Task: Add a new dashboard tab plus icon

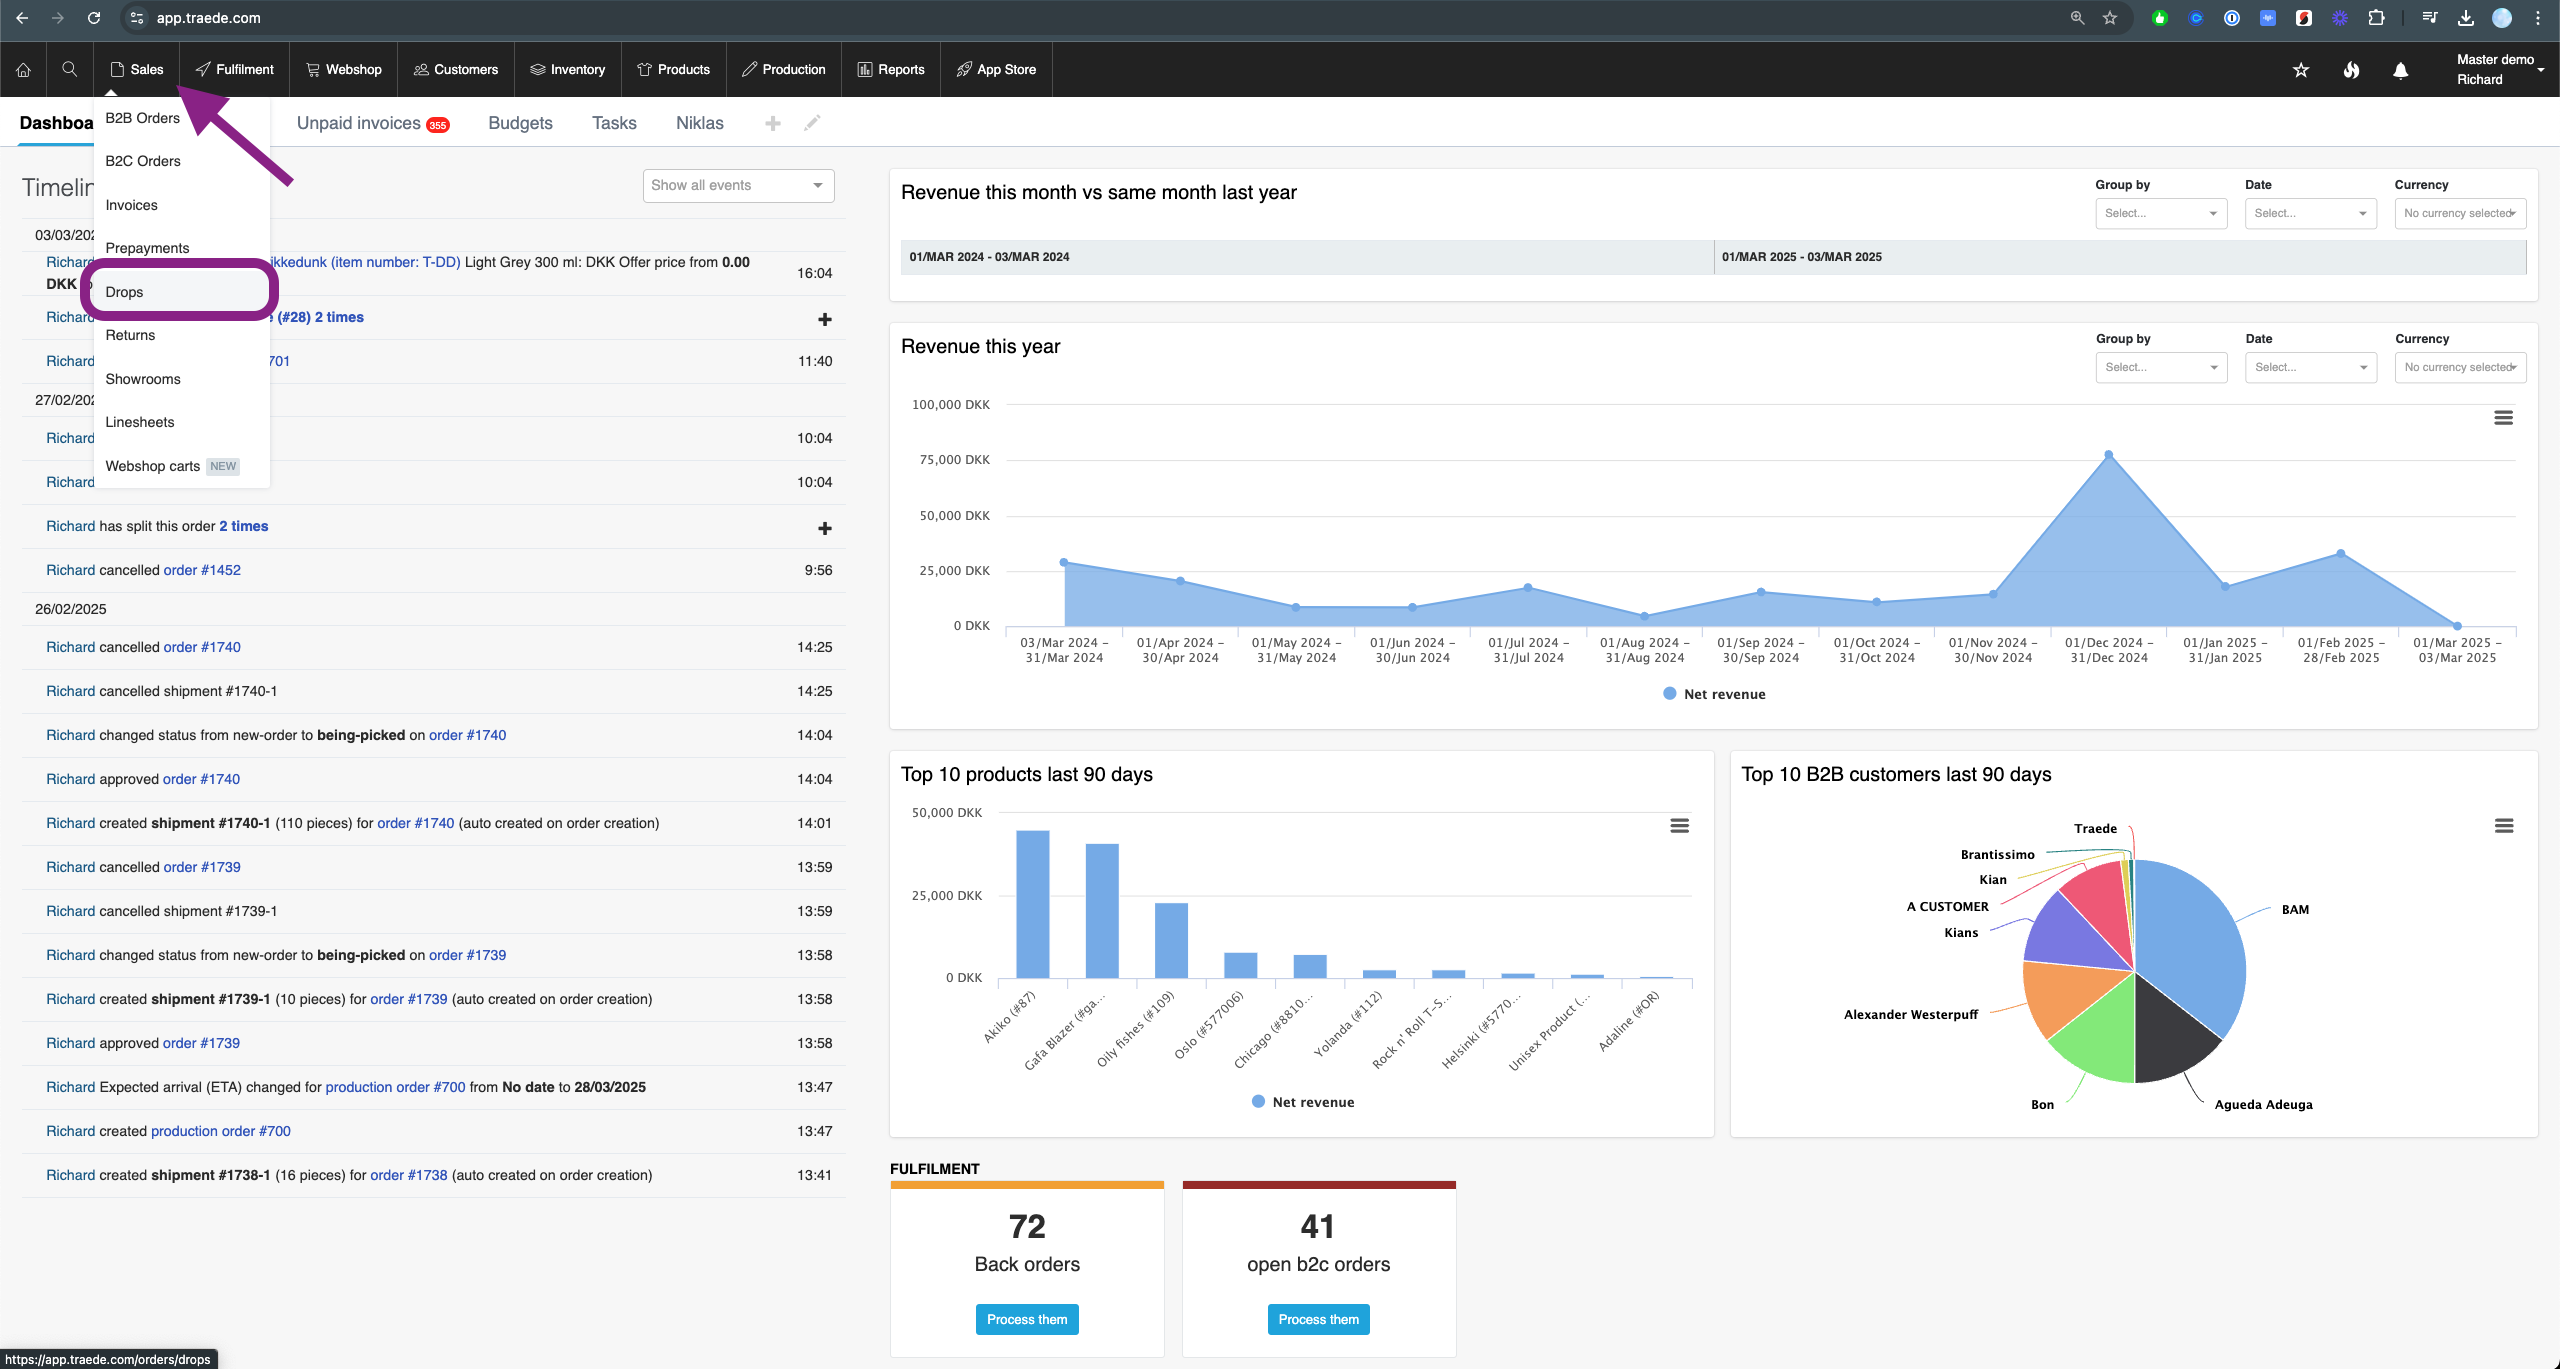Action: pyautogui.click(x=772, y=123)
